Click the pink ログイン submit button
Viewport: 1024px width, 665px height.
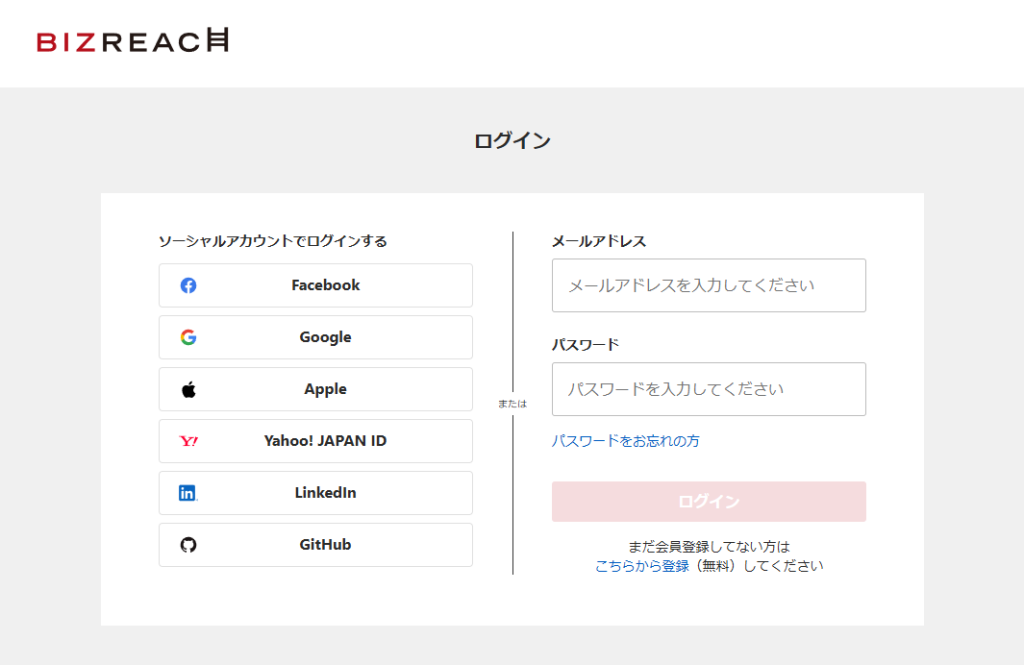709,502
